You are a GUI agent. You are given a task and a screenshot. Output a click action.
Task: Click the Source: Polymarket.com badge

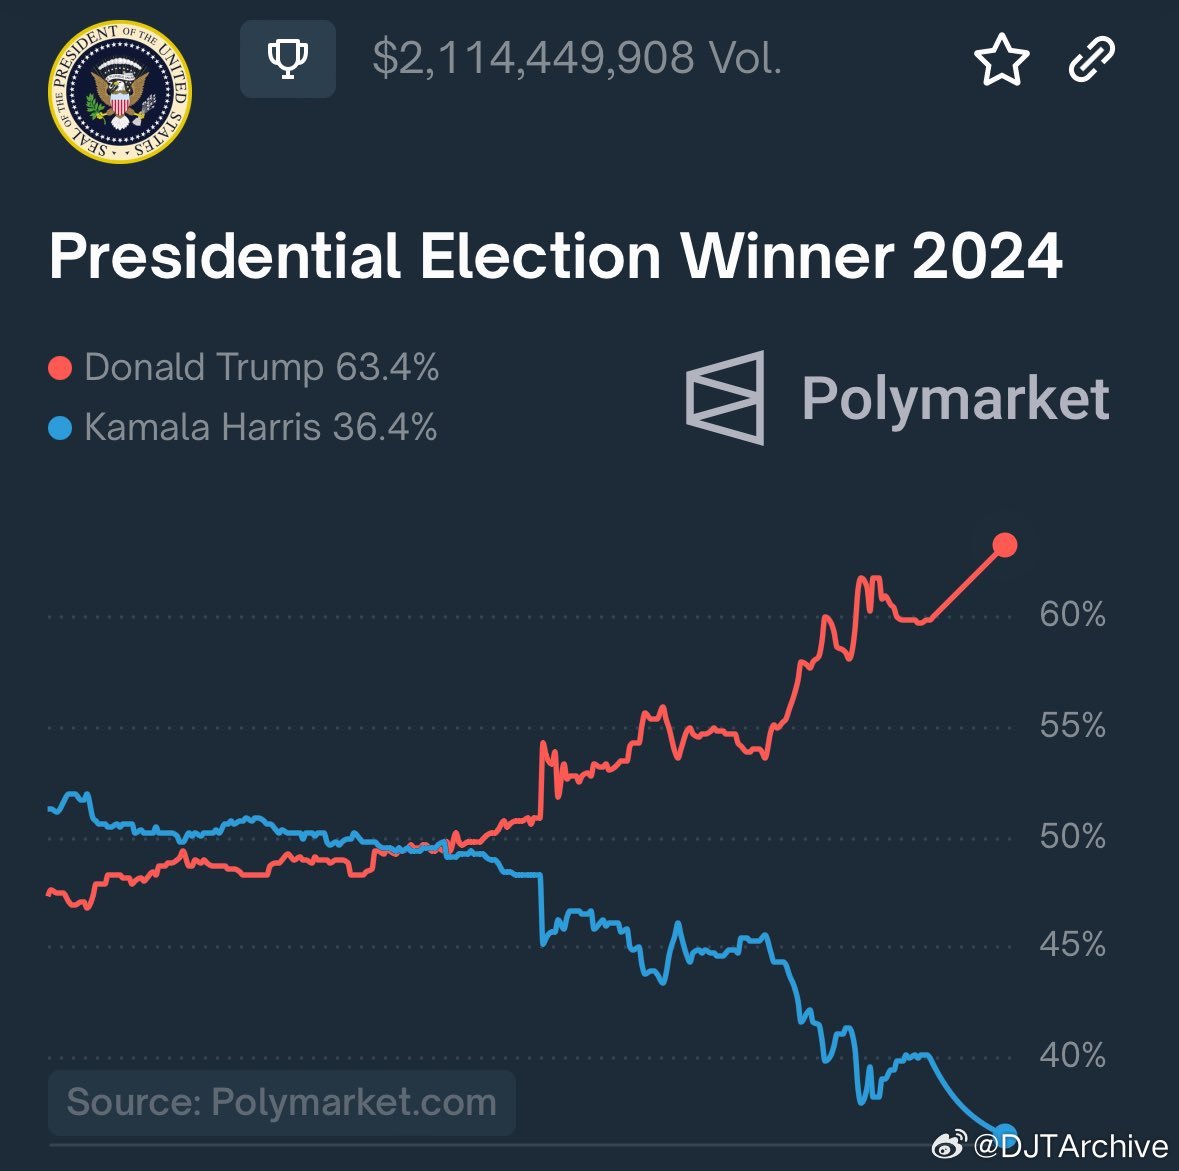click(282, 1102)
